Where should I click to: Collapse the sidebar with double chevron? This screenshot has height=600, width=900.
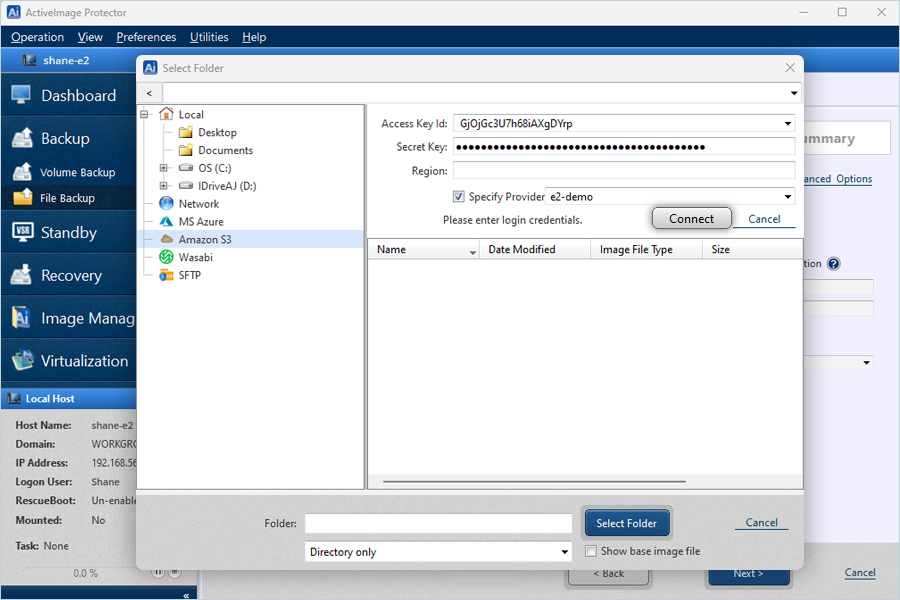point(186,595)
